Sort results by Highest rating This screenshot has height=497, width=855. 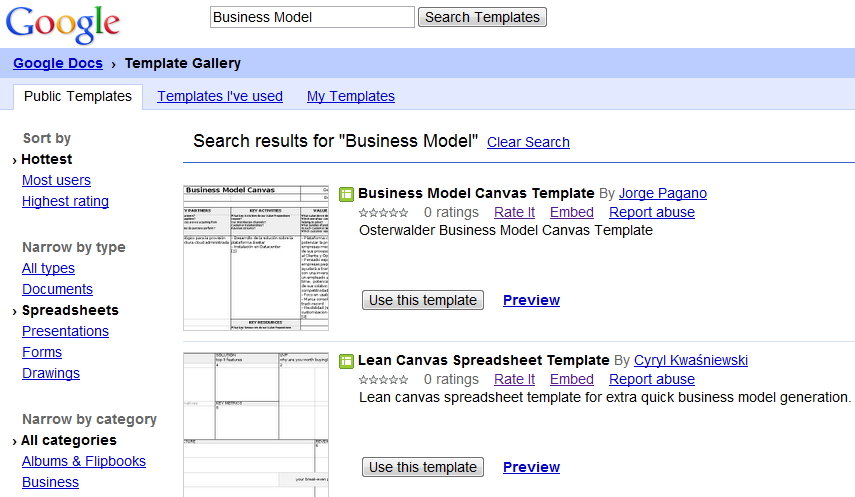point(65,201)
